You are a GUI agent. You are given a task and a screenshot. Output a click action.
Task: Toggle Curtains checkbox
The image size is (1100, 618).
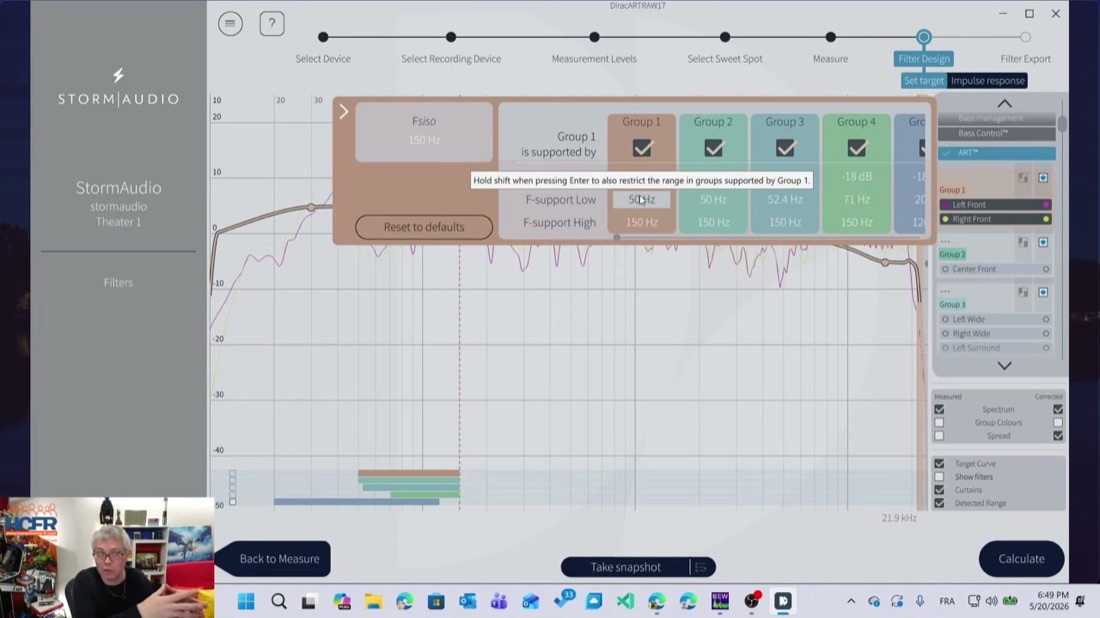(x=939, y=490)
